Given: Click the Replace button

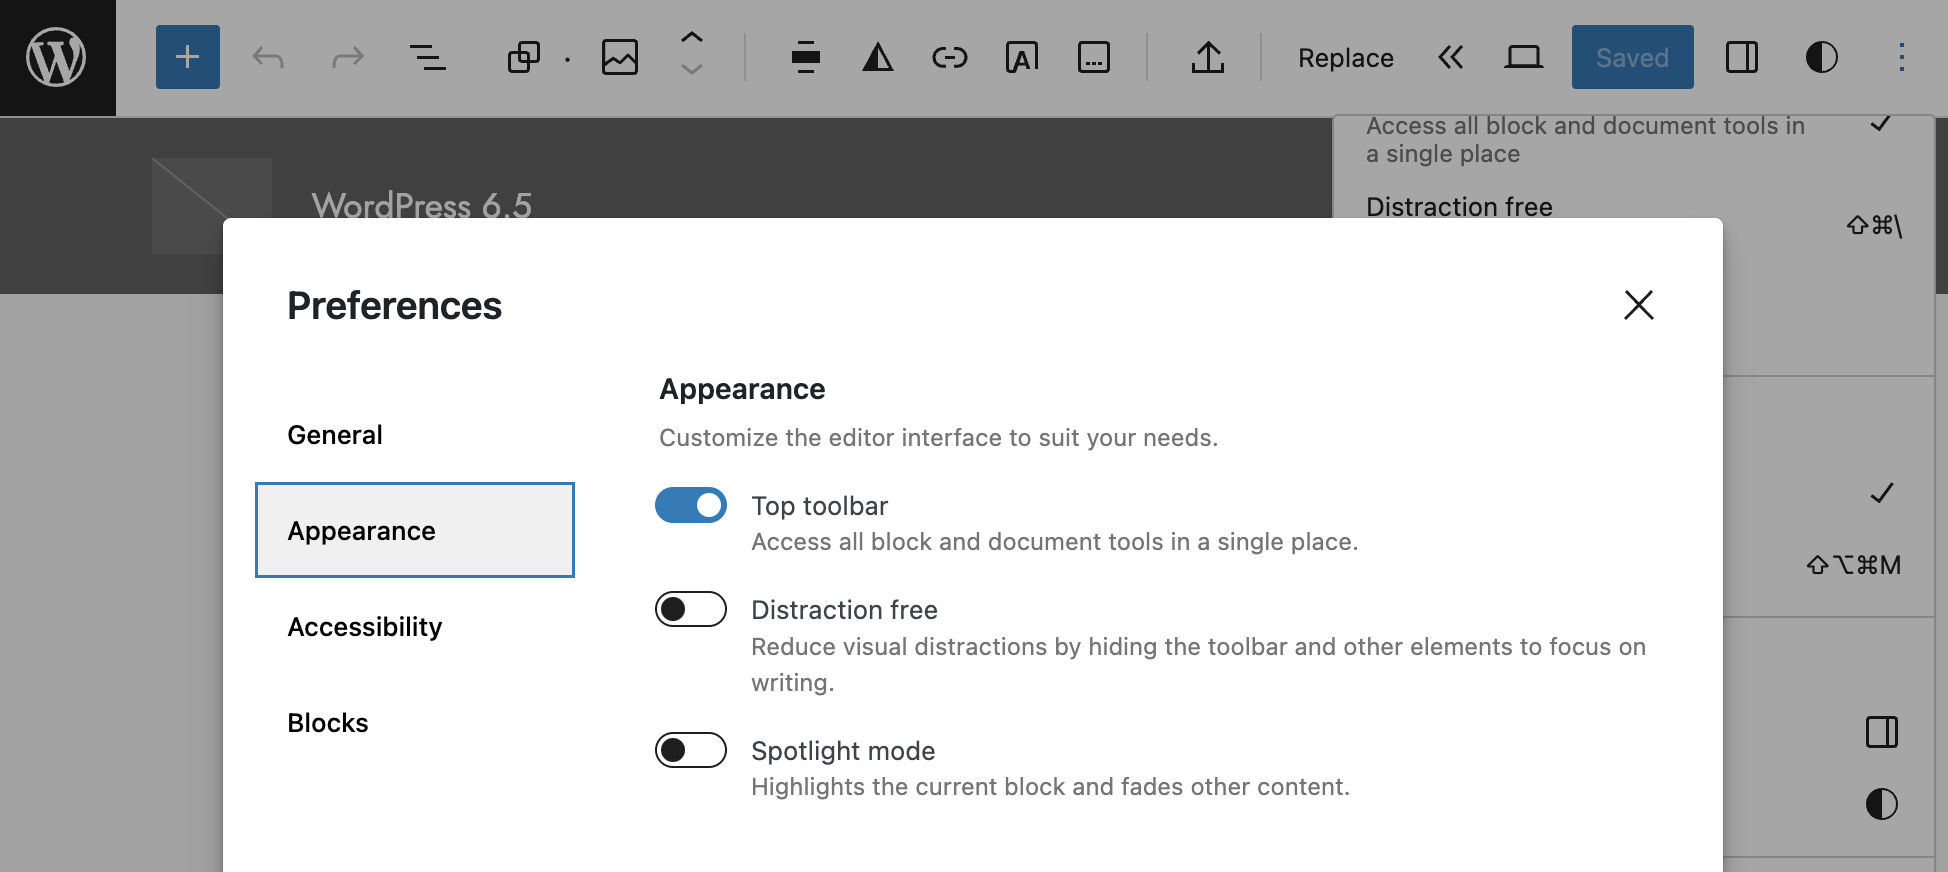Looking at the screenshot, I should coord(1345,58).
